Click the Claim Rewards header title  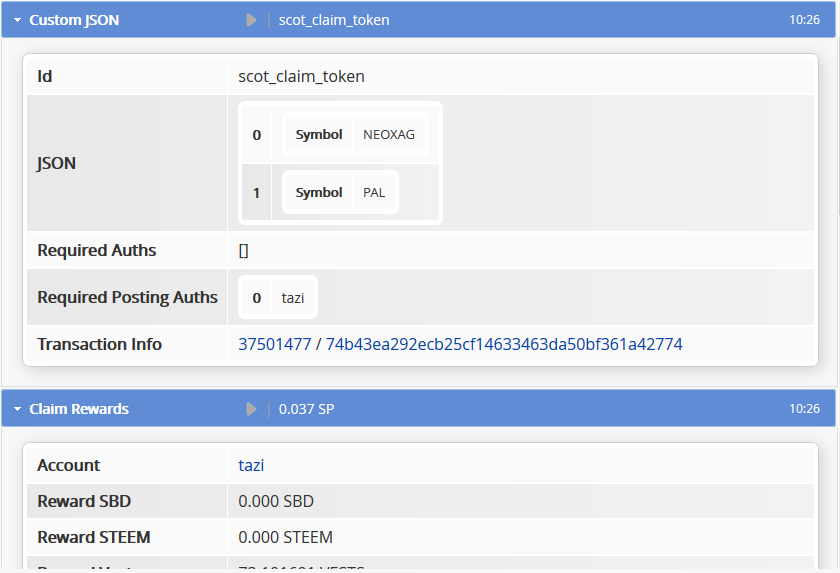click(79, 409)
